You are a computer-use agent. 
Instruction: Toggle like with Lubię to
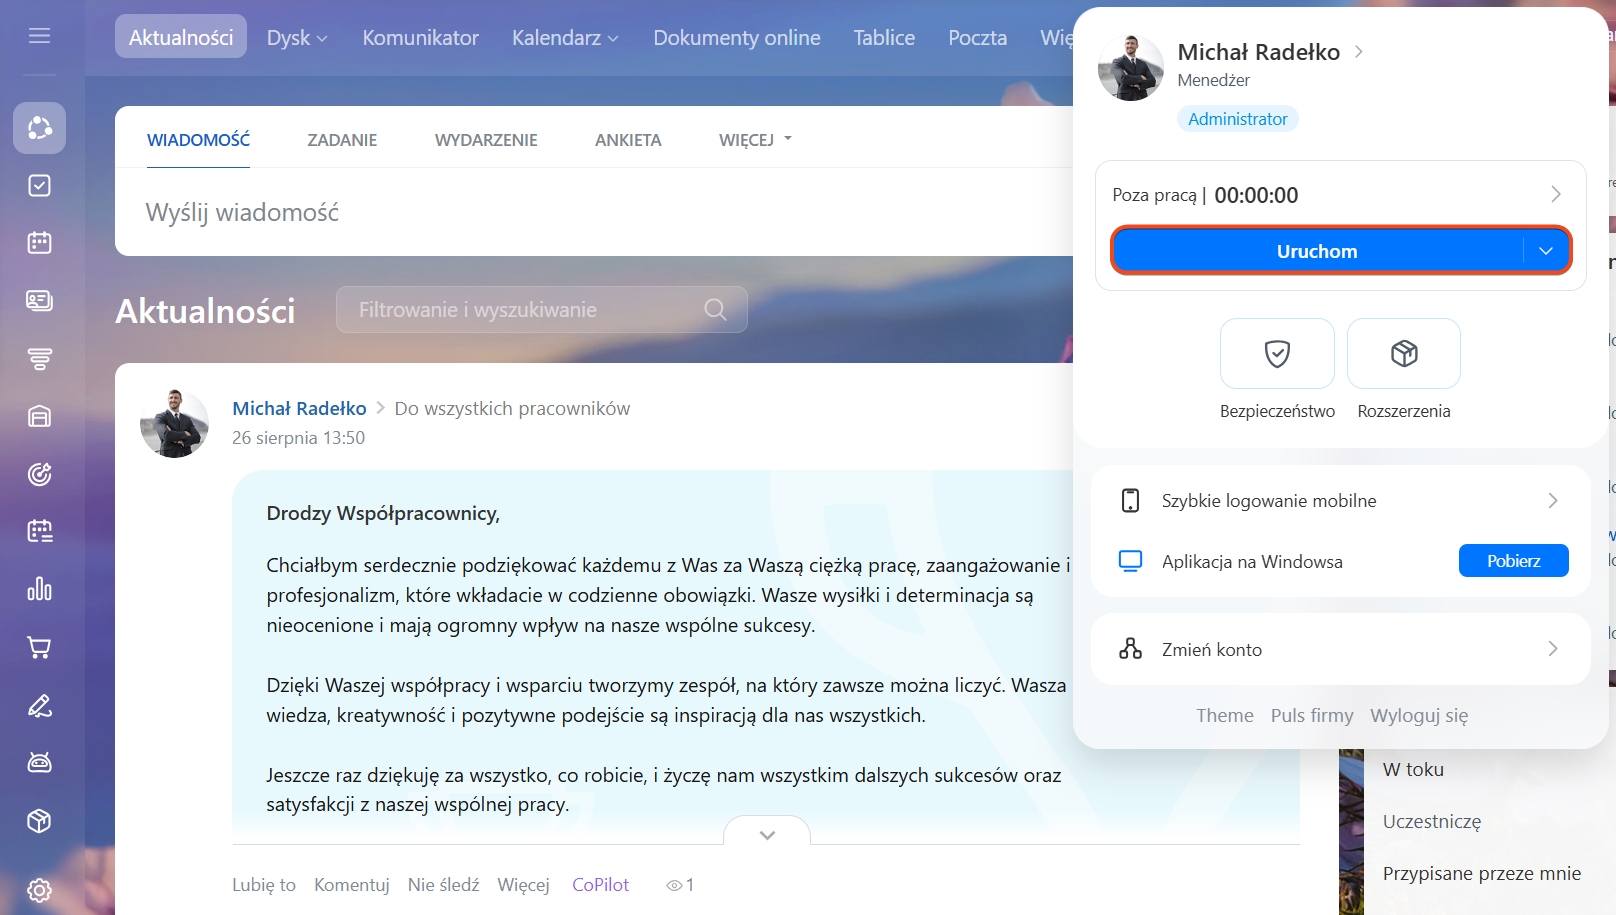(264, 885)
